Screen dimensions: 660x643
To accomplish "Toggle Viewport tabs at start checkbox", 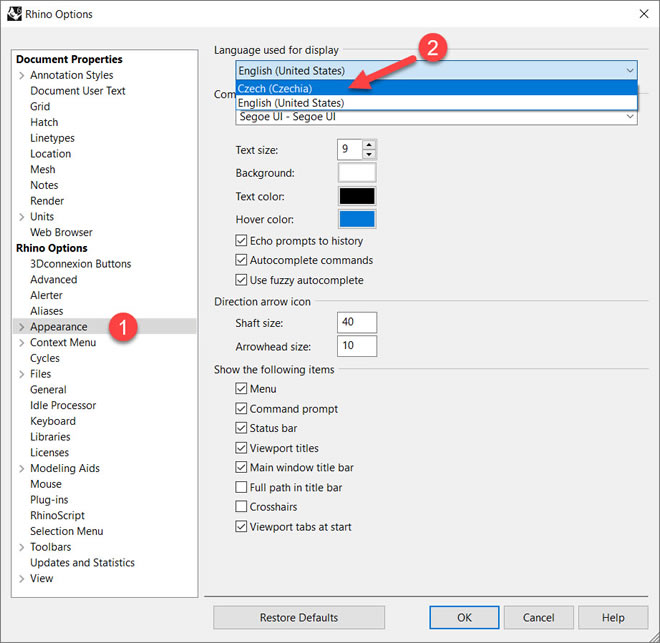I will (x=241, y=526).
